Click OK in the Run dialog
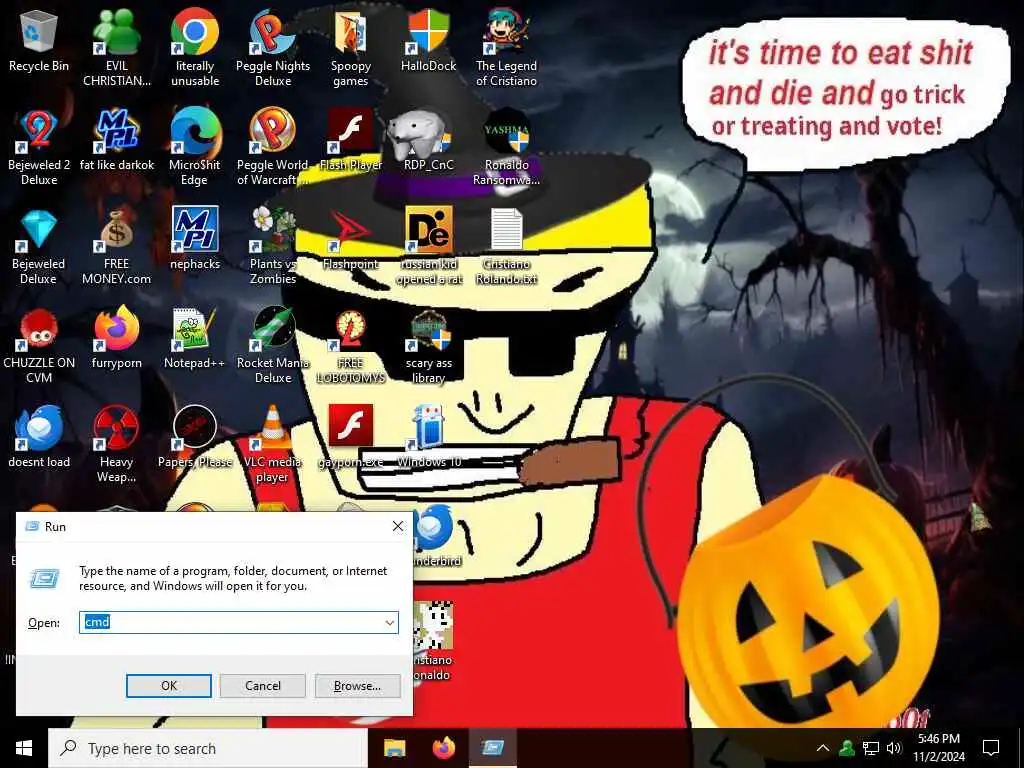1024x768 pixels. pos(168,686)
